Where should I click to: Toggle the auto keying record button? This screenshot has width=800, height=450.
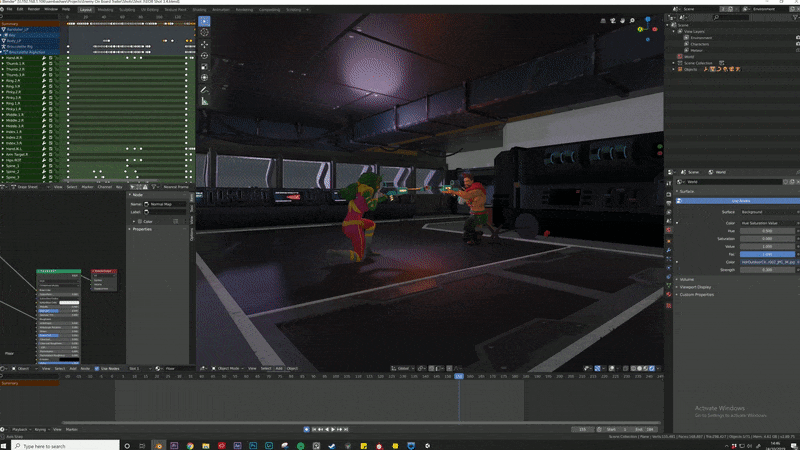tap(307, 430)
